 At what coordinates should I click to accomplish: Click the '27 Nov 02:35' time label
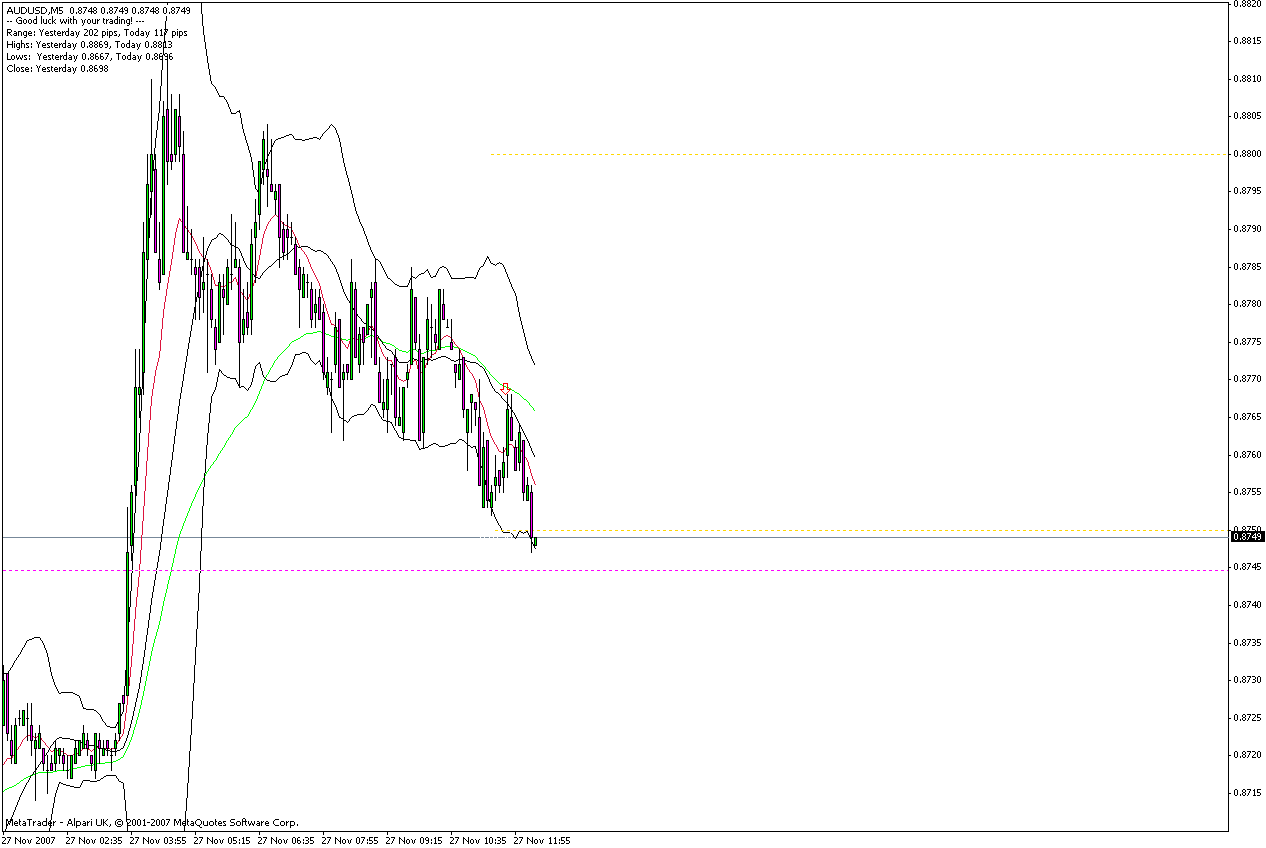(94, 841)
